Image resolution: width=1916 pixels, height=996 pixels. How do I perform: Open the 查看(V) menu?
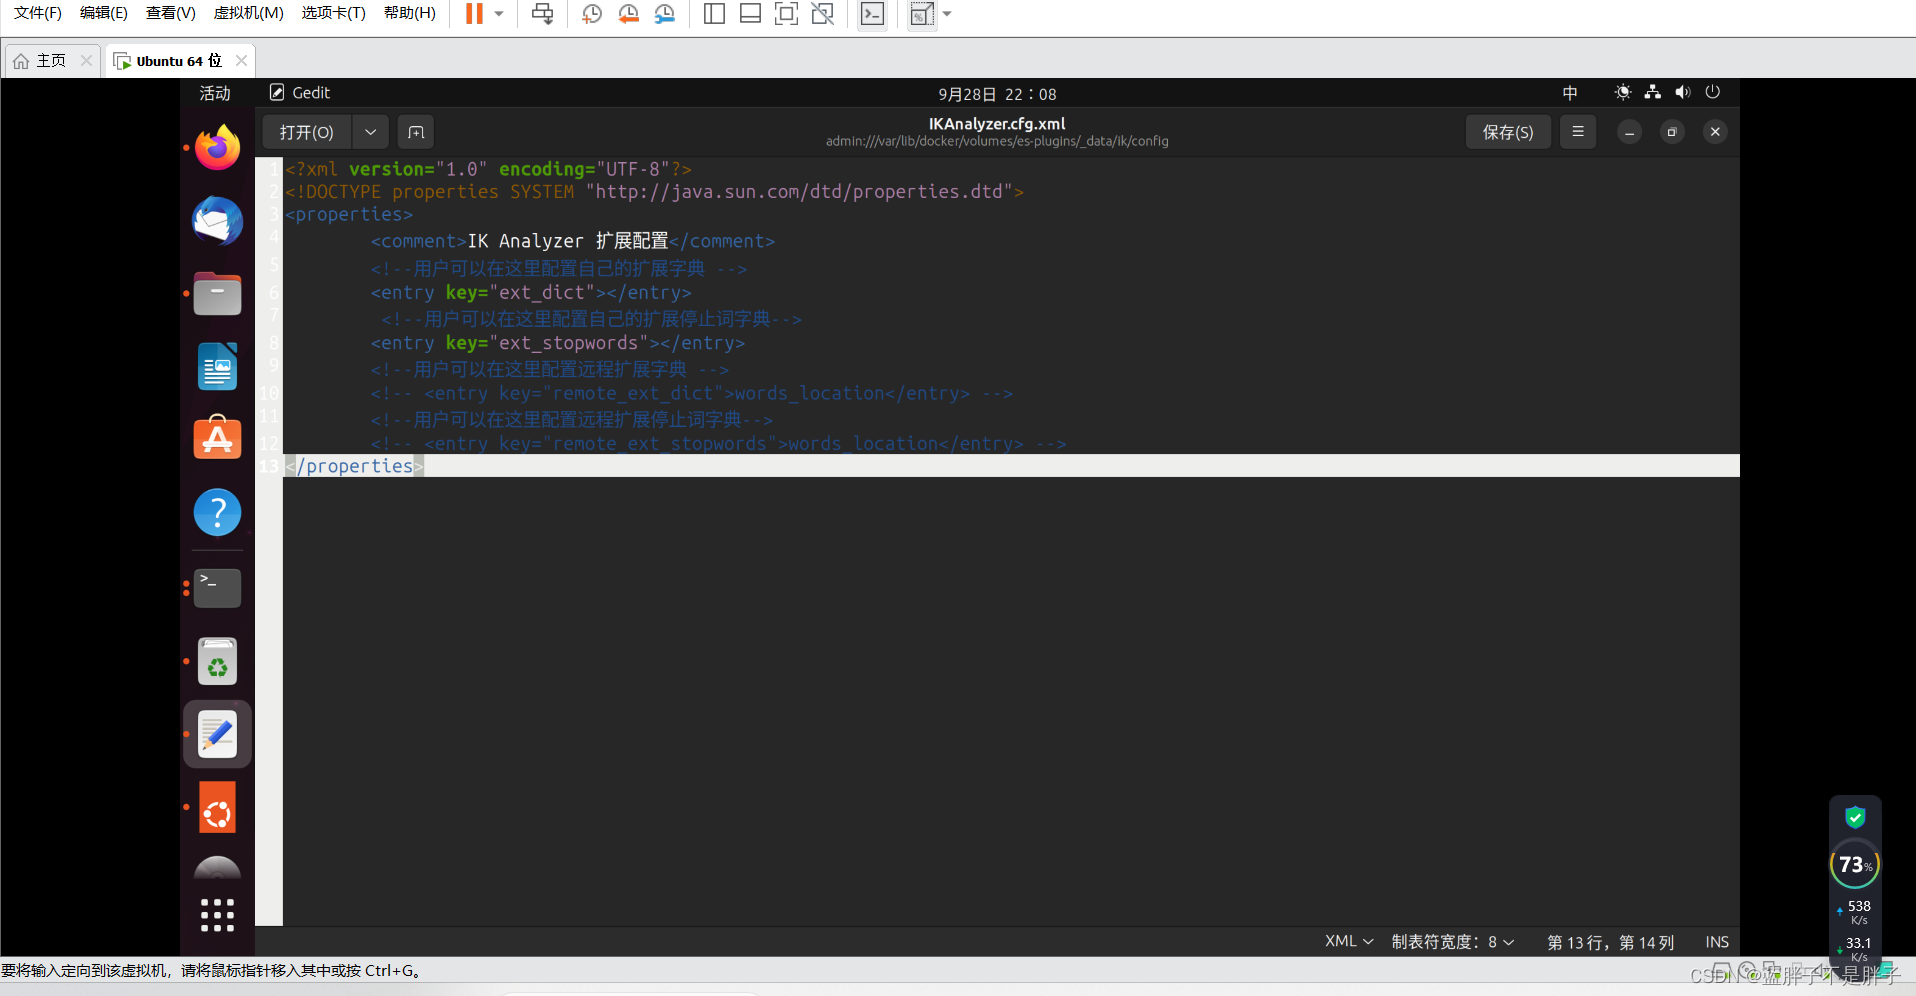click(171, 13)
